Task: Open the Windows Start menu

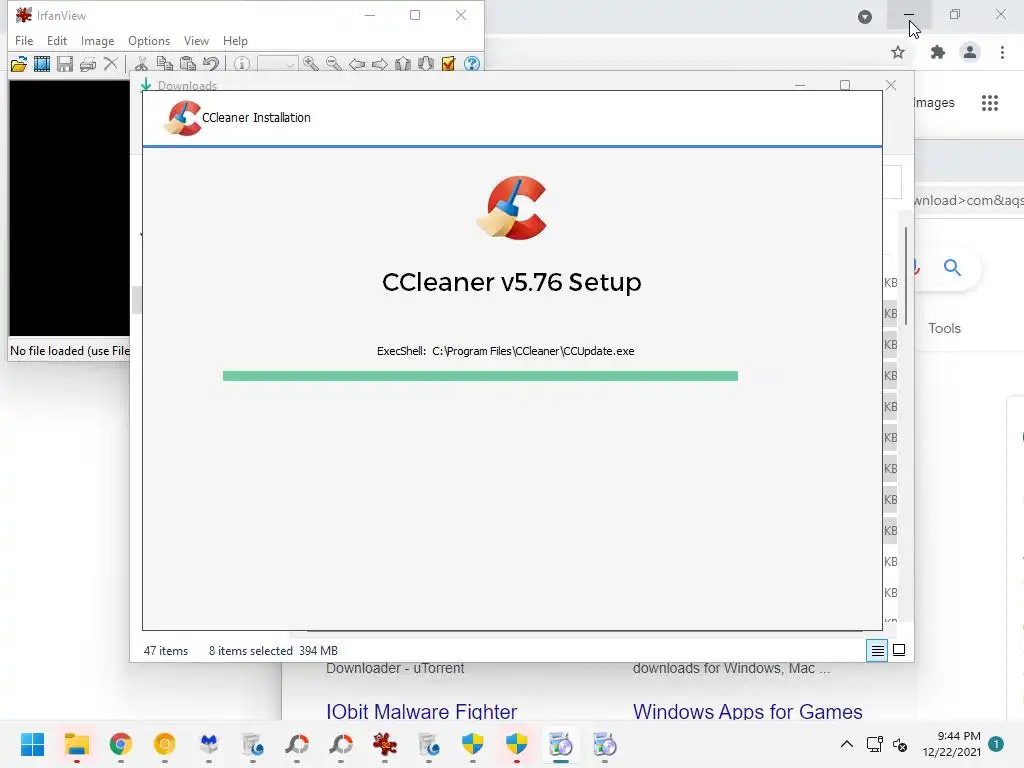Action: pos(33,744)
